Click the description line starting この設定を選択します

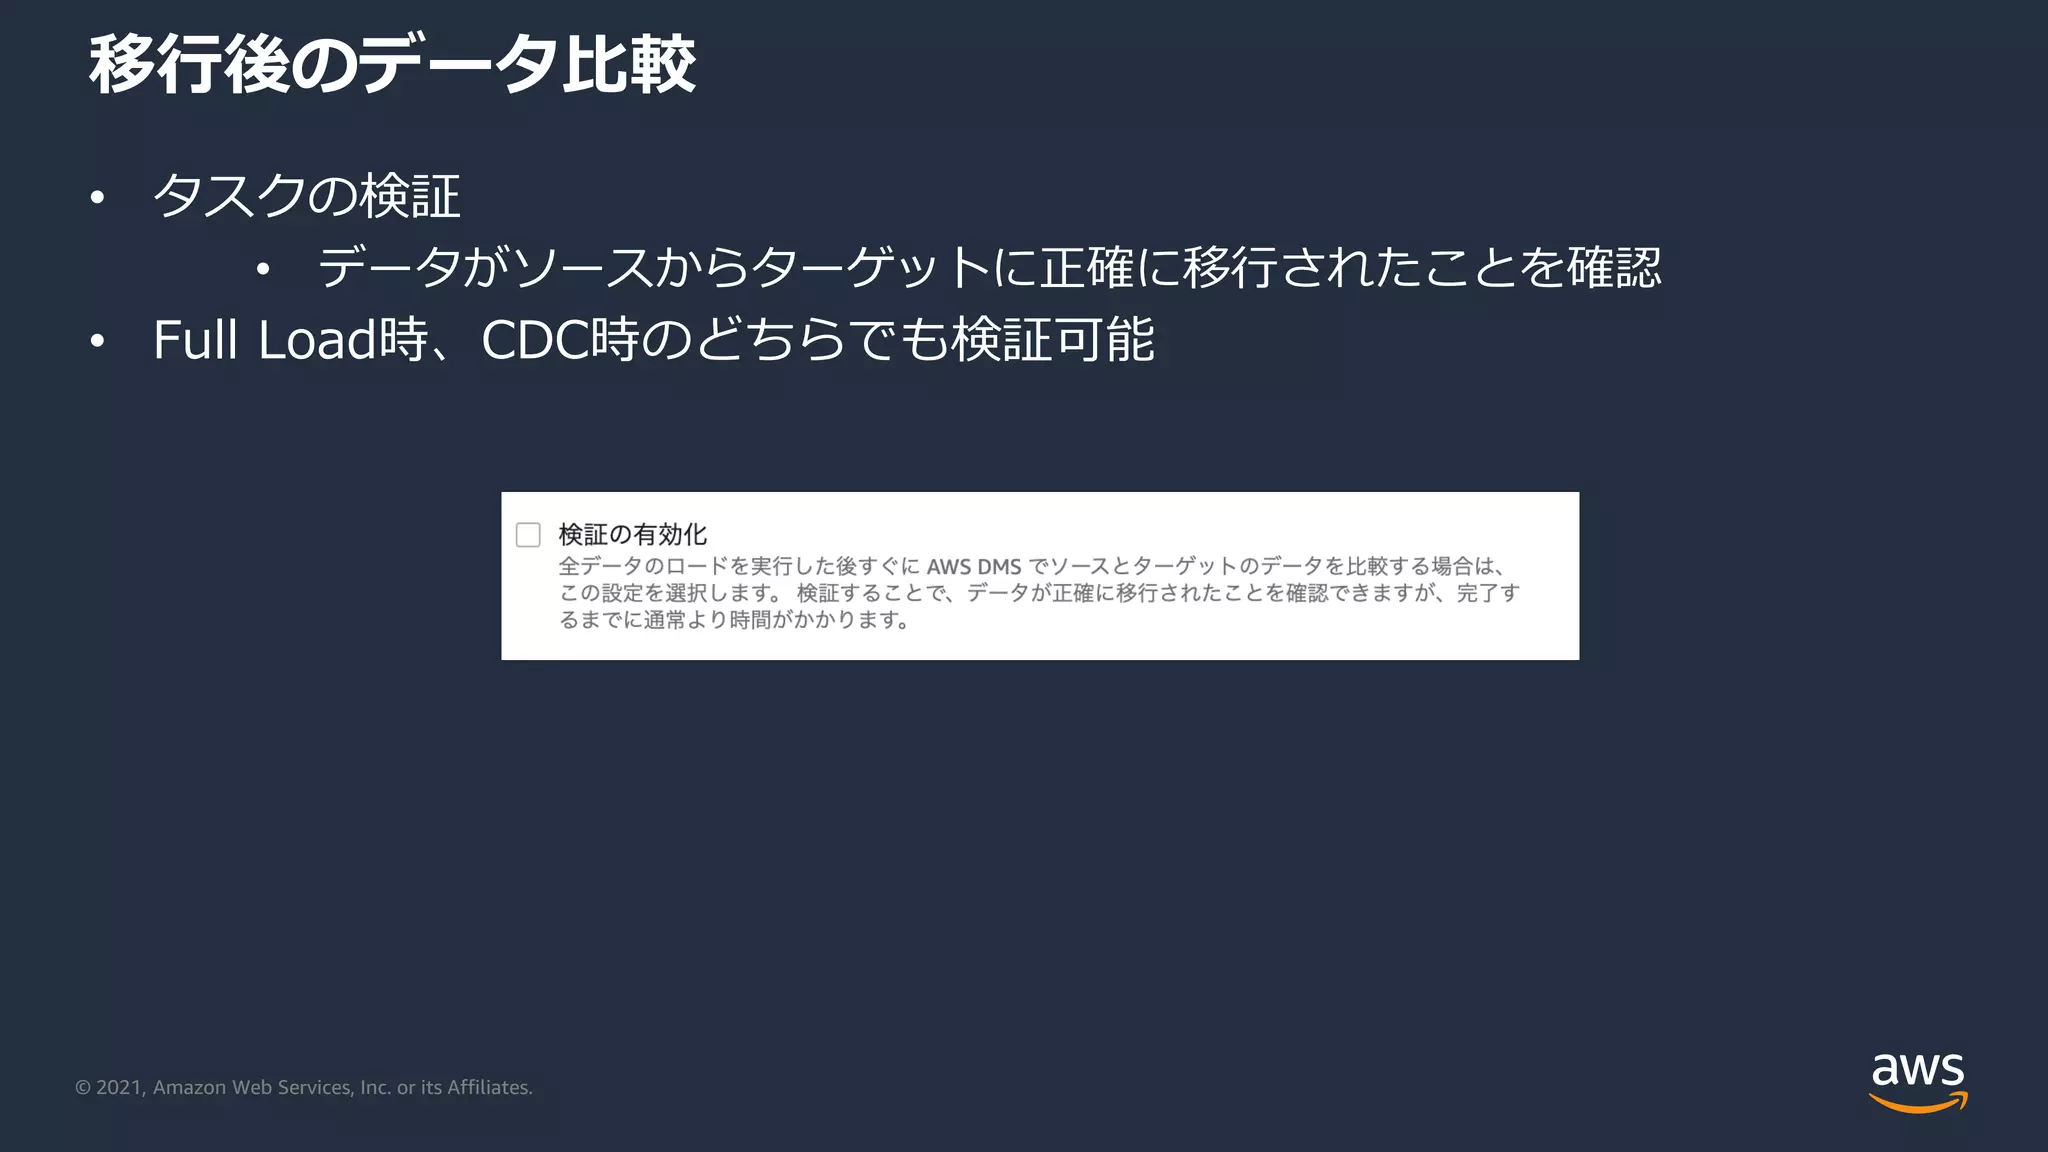(1039, 593)
